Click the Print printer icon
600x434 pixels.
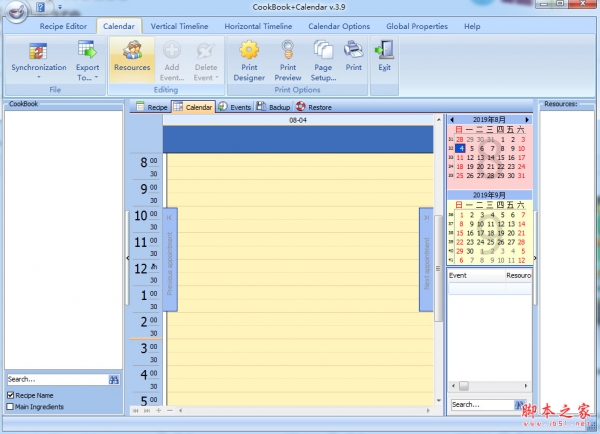coord(354,50)
